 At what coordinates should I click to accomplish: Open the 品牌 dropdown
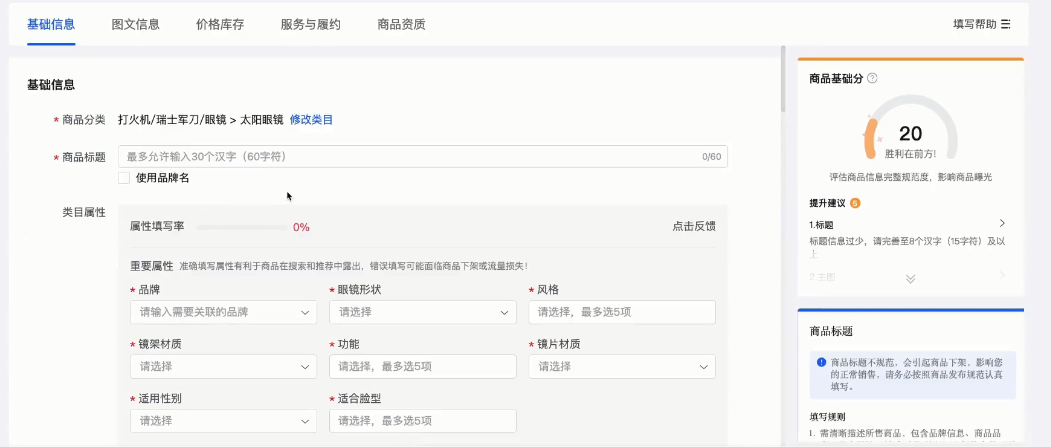[x=223, y=312]
